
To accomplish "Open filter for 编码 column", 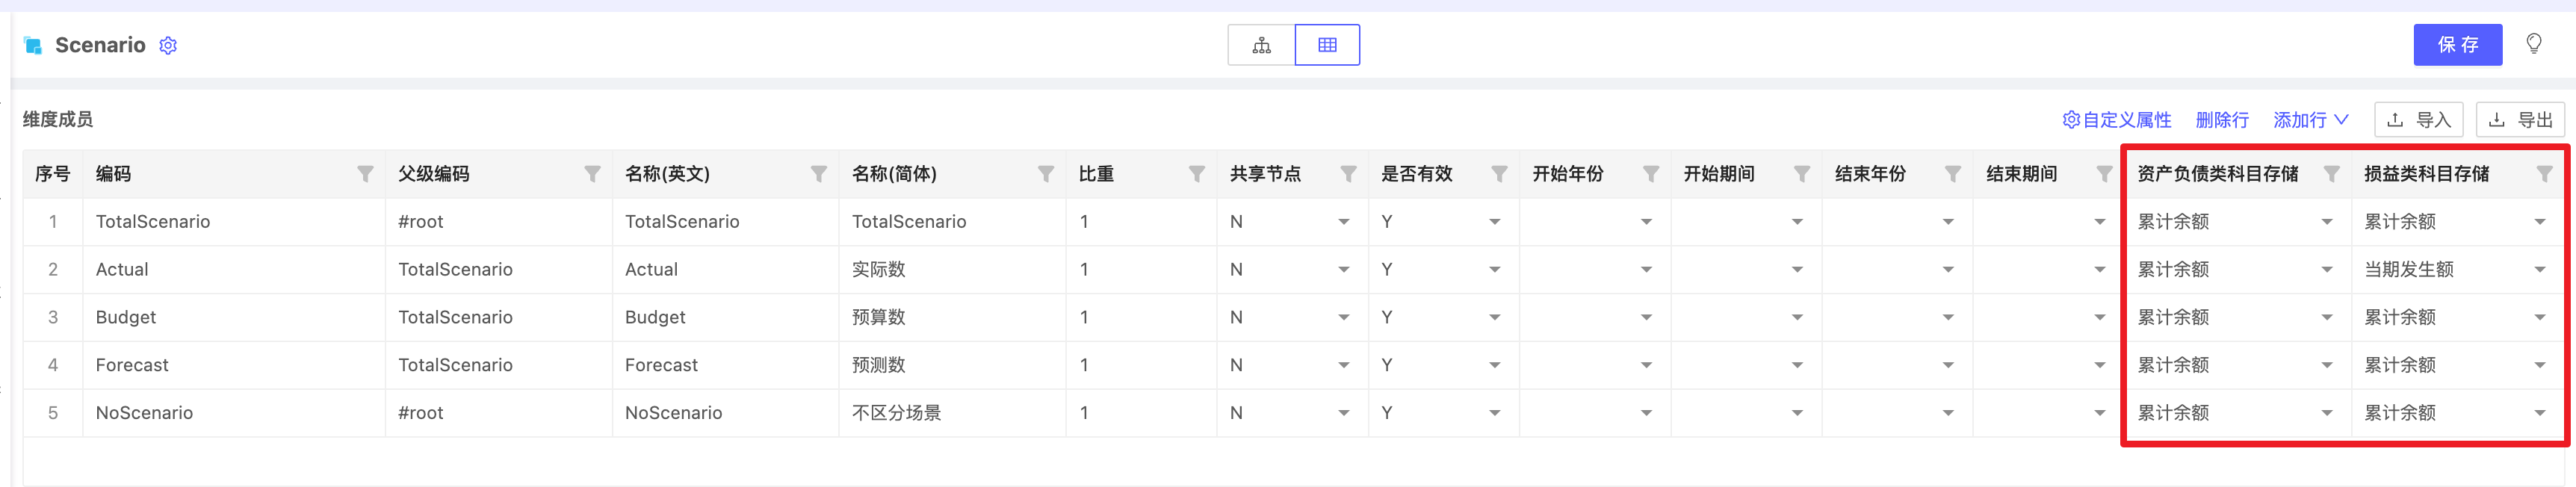I will coord(365,174).
